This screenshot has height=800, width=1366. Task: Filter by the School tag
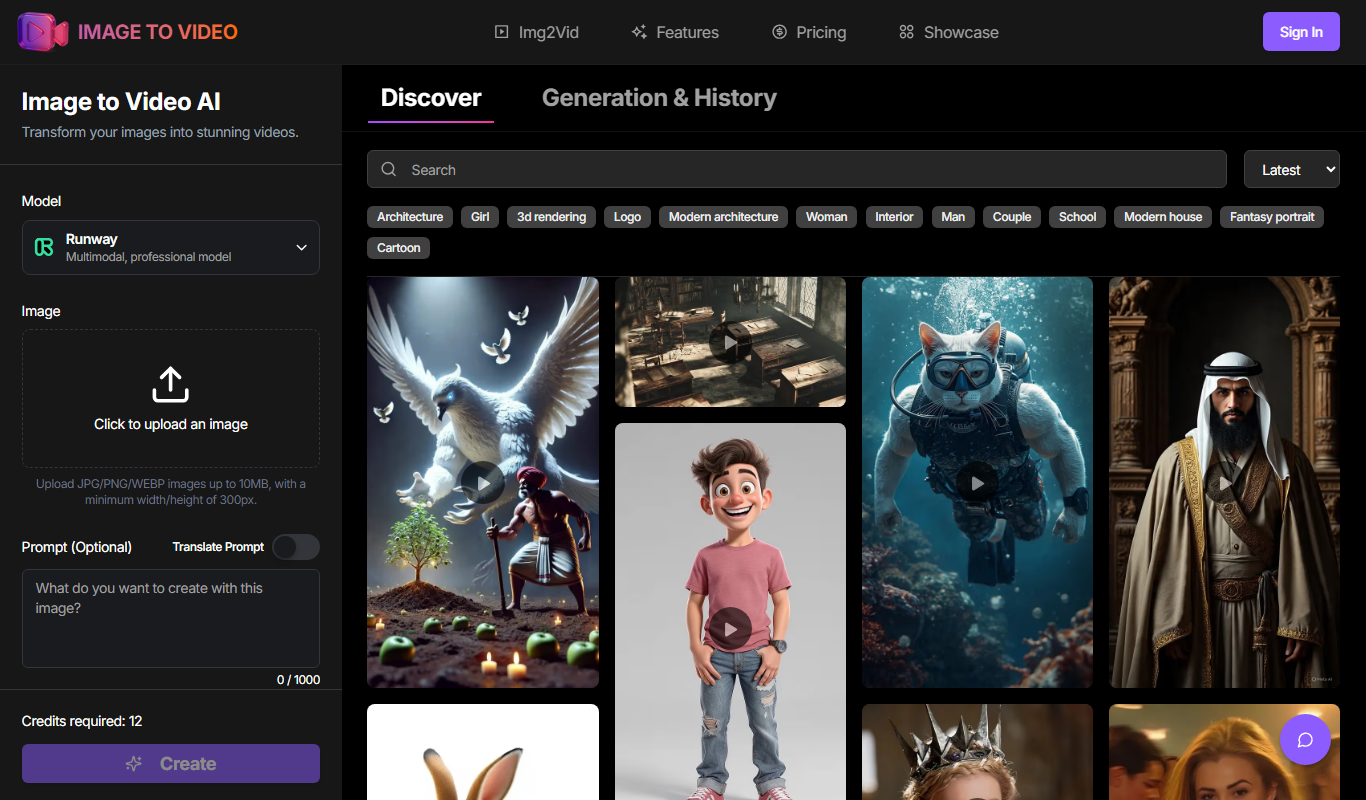(1078, 217)
